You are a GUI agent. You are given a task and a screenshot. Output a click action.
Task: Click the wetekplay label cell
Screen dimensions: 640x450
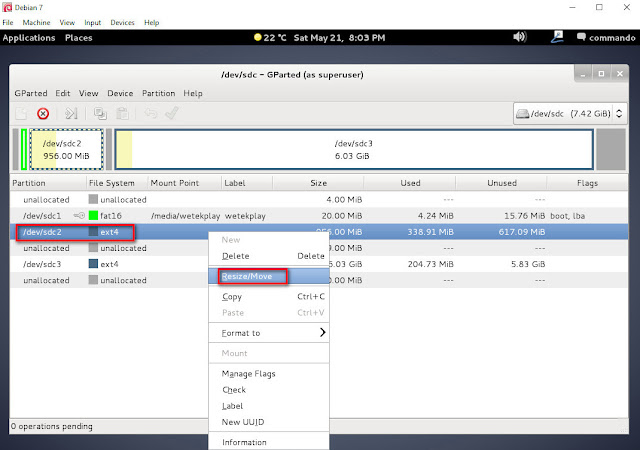tap(245, 216)
